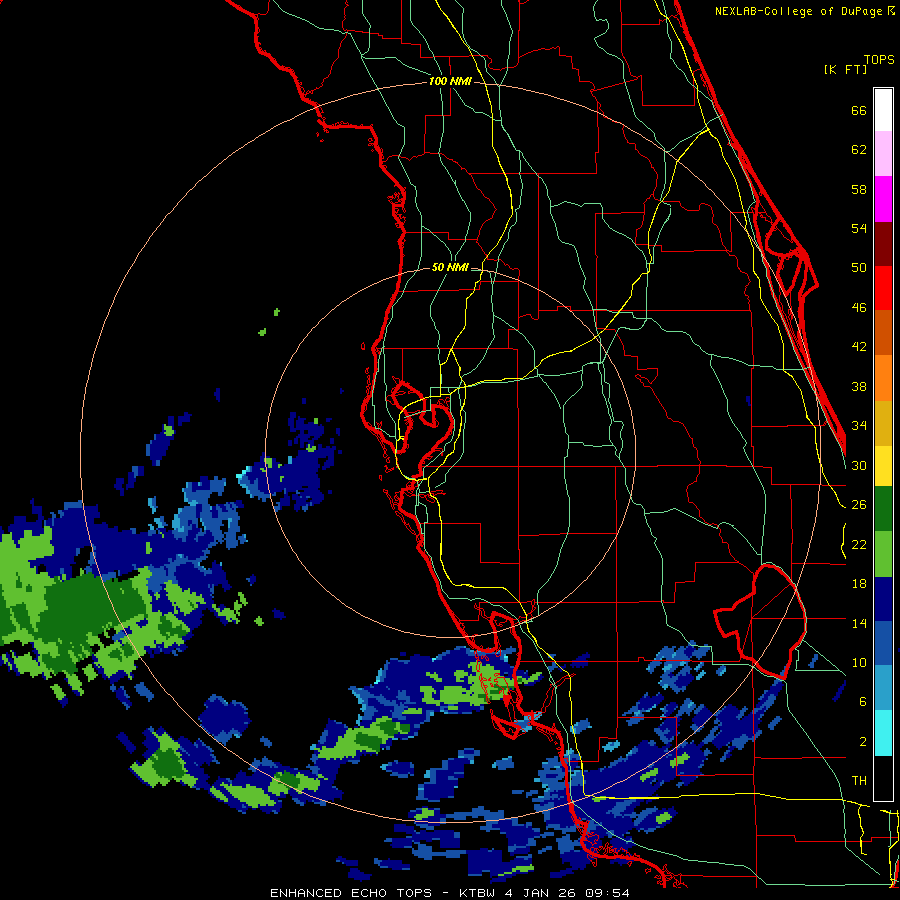Viewport: 900px width, 900px height.
Task: Click the Enhanced Echo Tops KTBW timestamp caption
Action: [449, 893]
